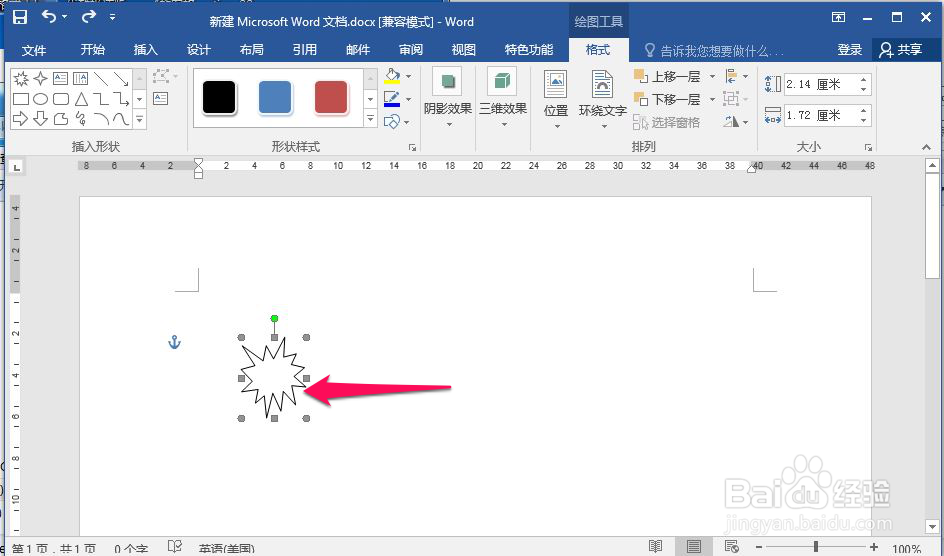Open the 文件 File tab

point(34,50)
